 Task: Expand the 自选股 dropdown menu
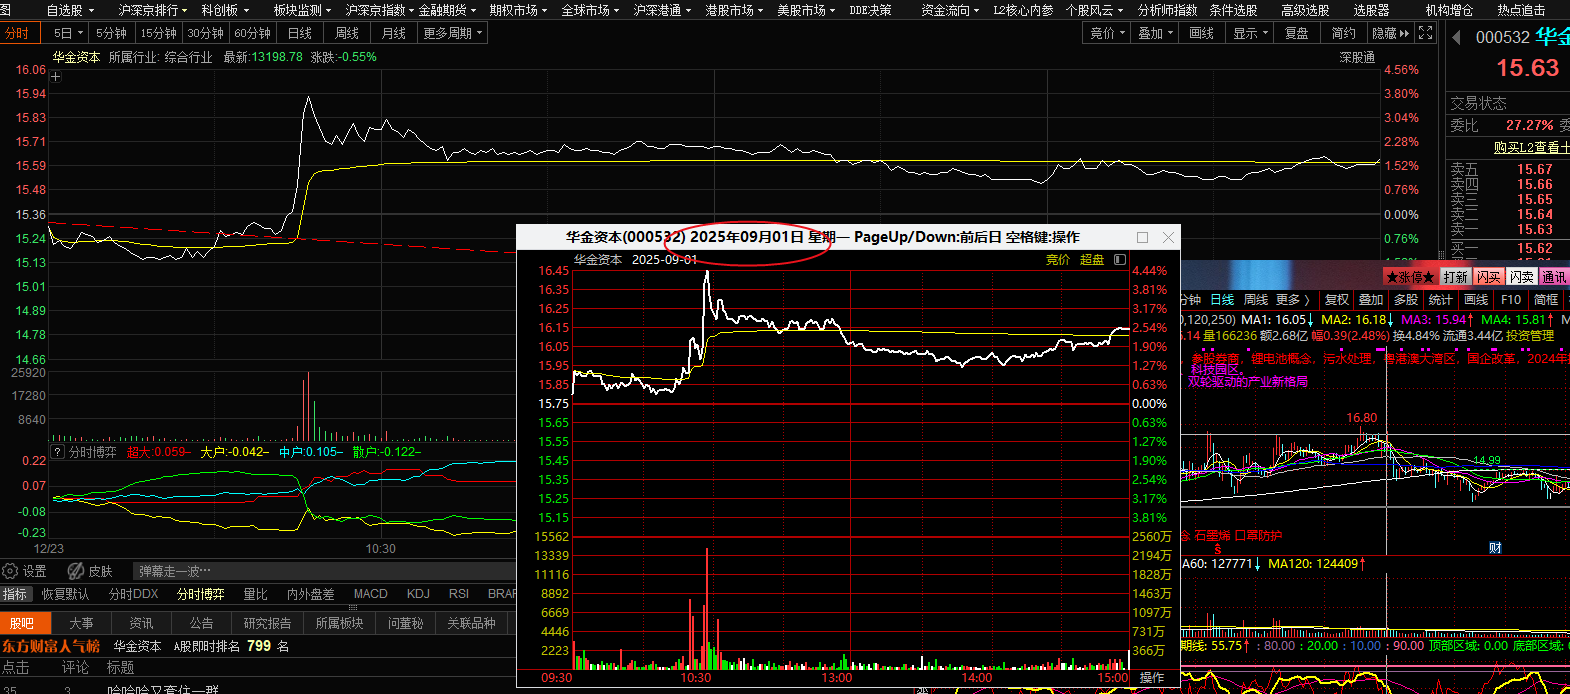[x=70, y=10]
